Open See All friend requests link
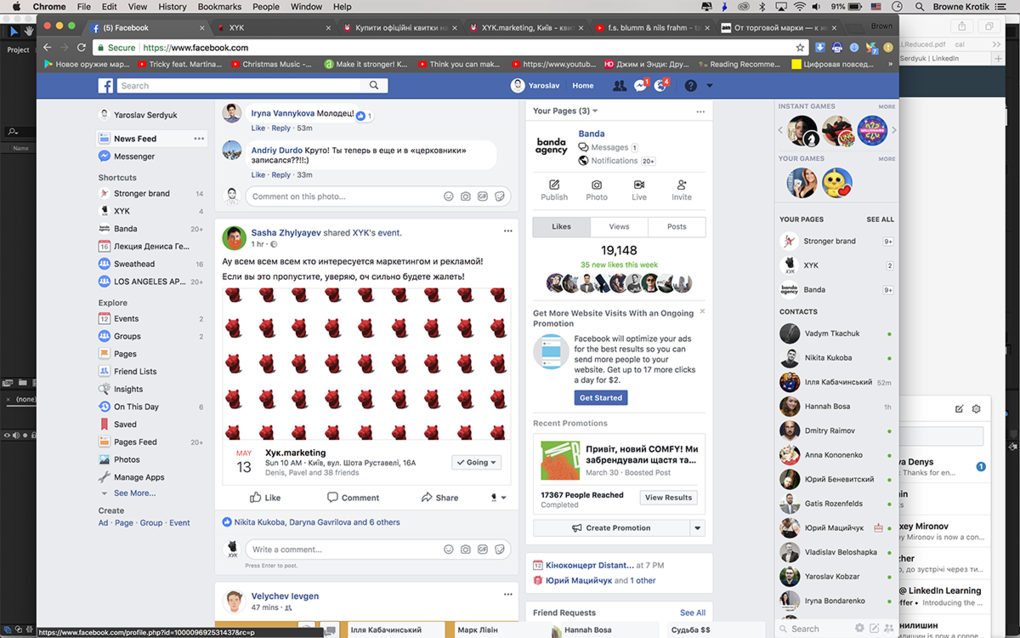1020x638 pixels. [x=692, y=613]
